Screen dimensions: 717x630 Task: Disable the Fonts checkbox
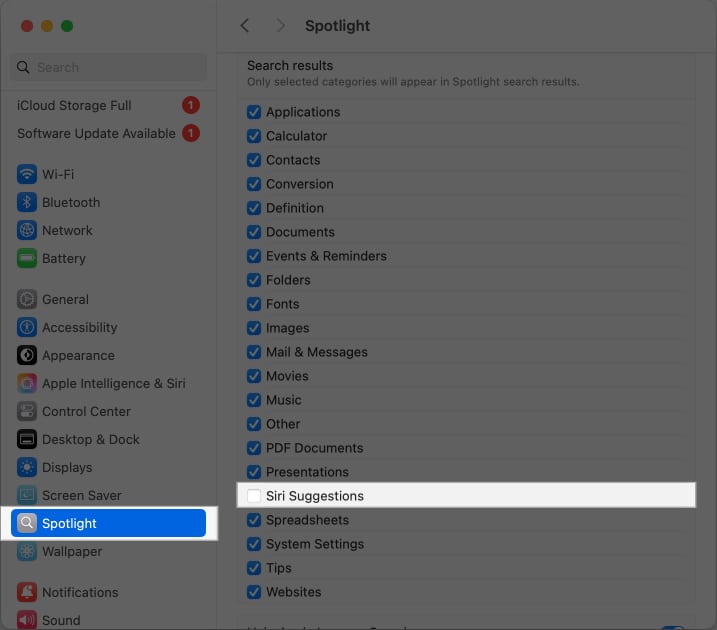[254, 304]
